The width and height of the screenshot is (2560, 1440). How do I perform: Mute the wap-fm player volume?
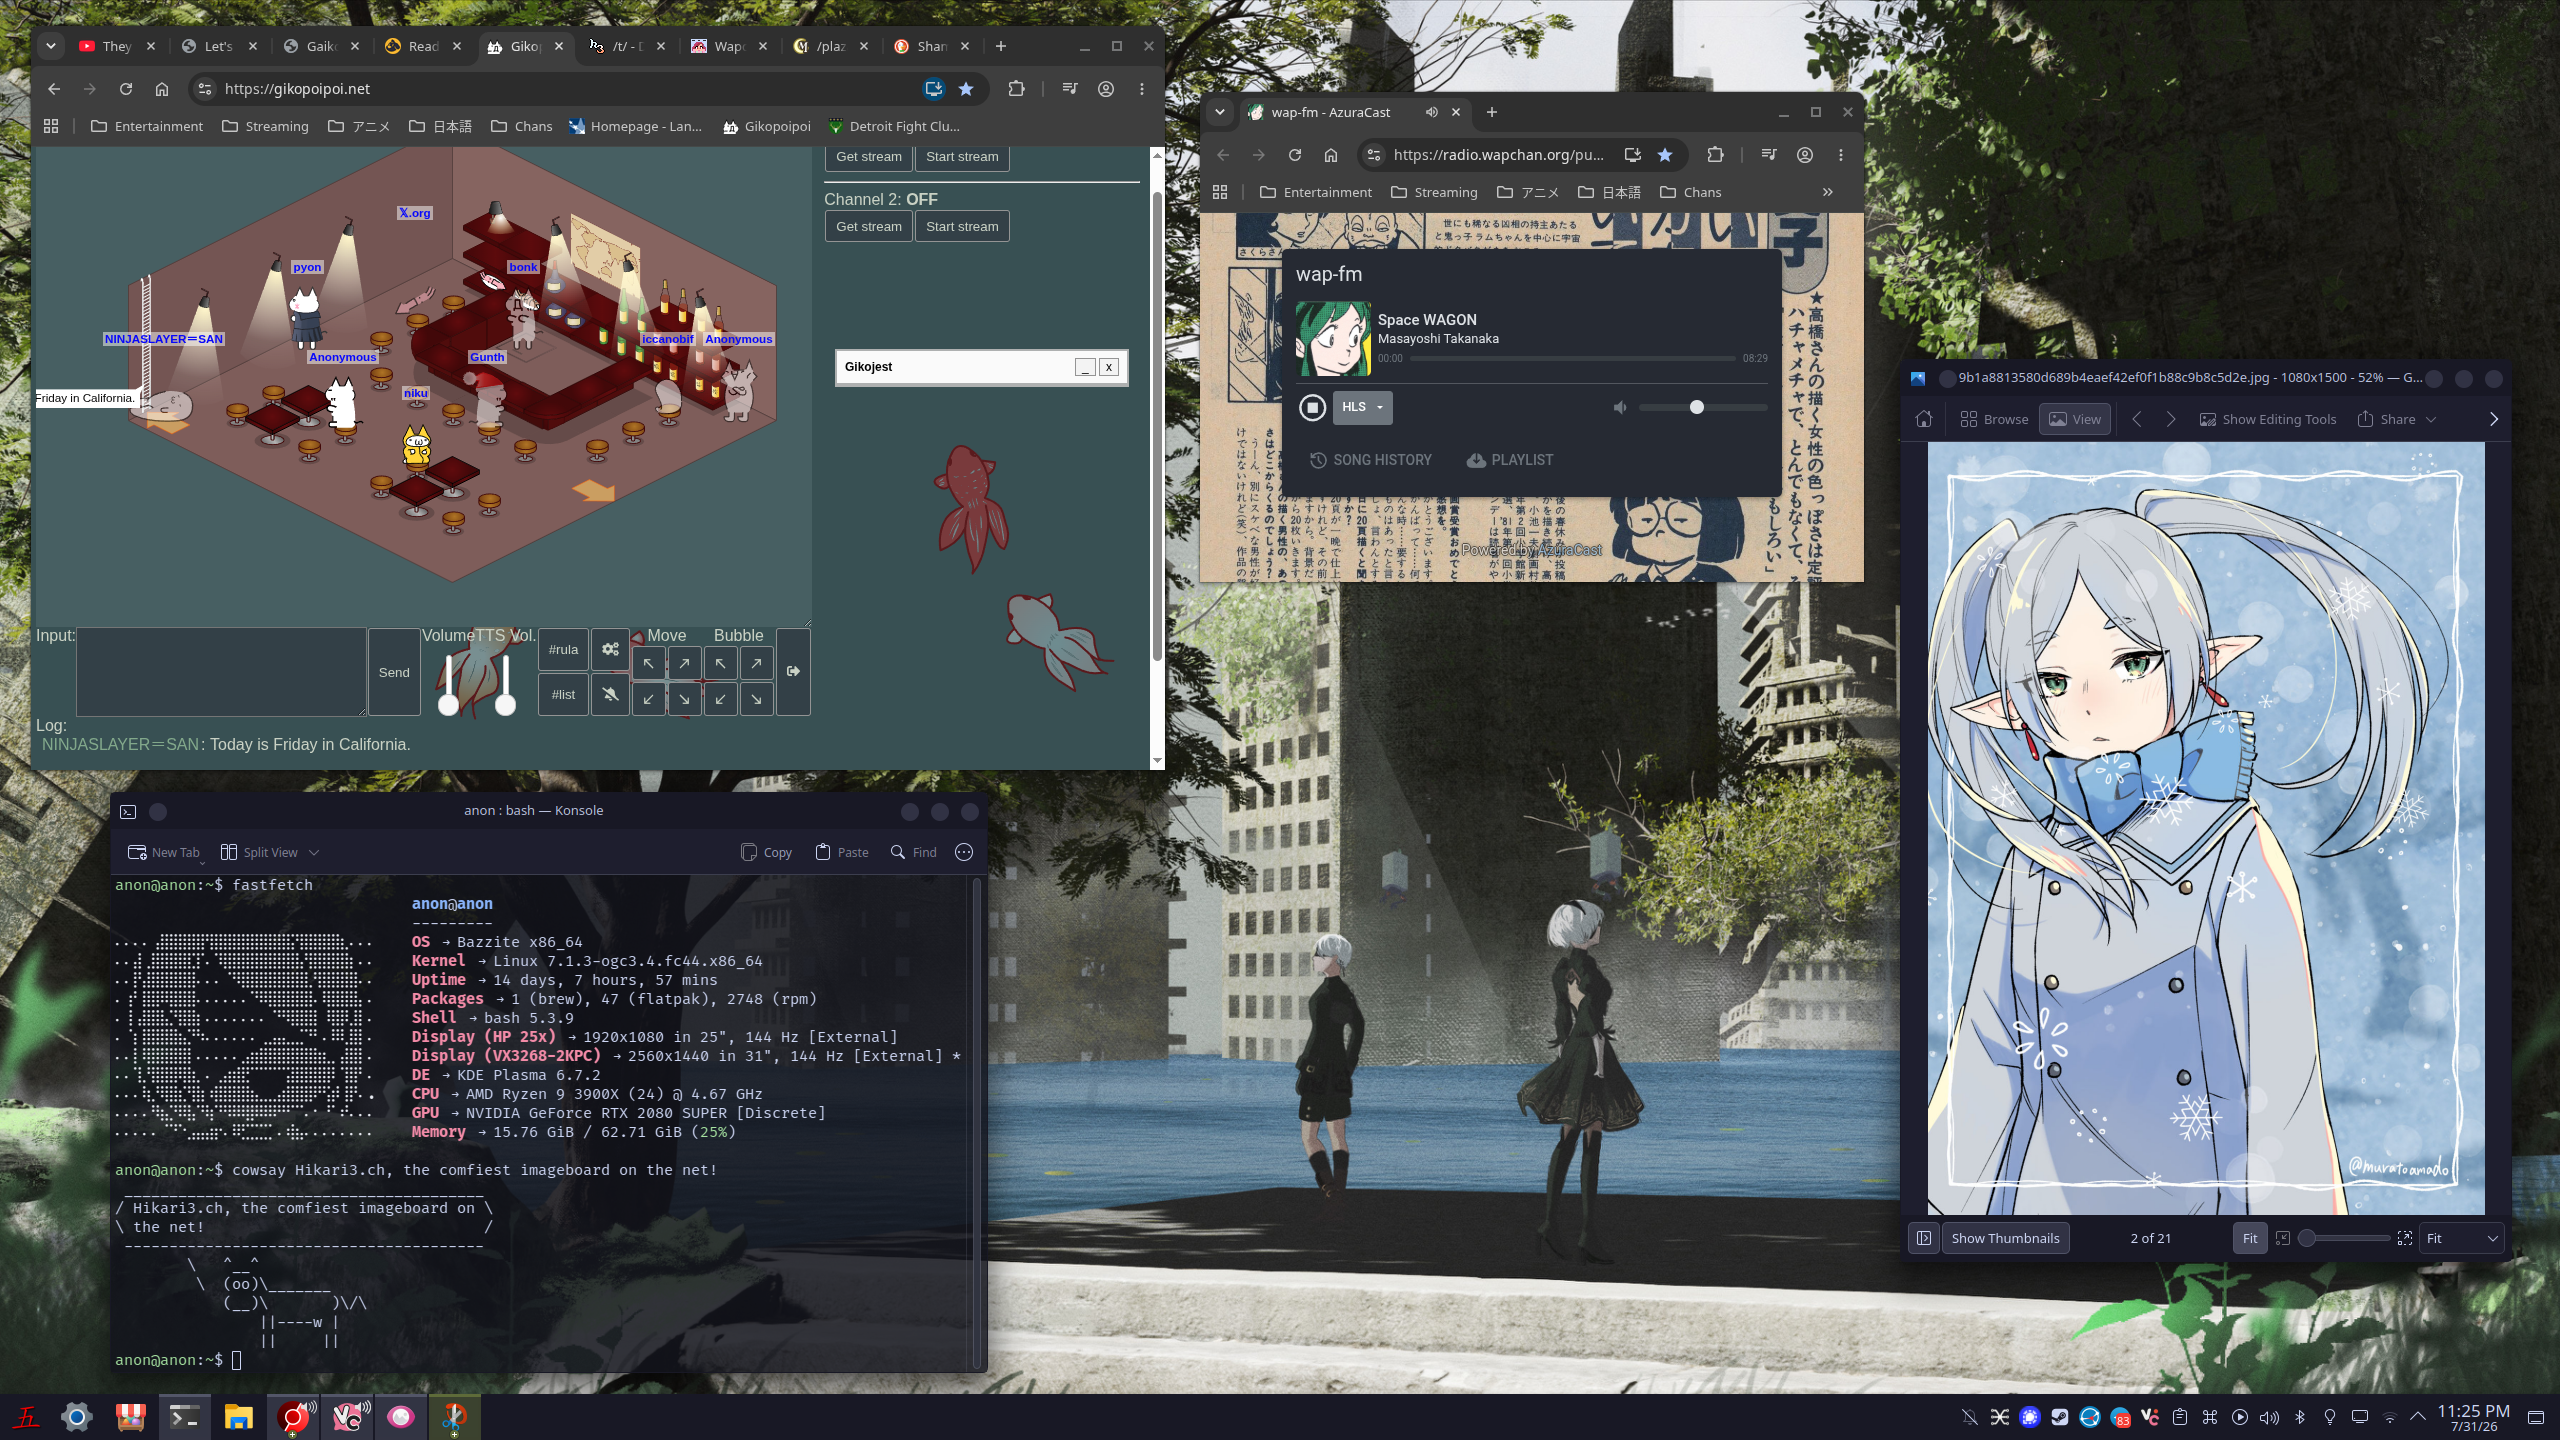click(1620, 407)
